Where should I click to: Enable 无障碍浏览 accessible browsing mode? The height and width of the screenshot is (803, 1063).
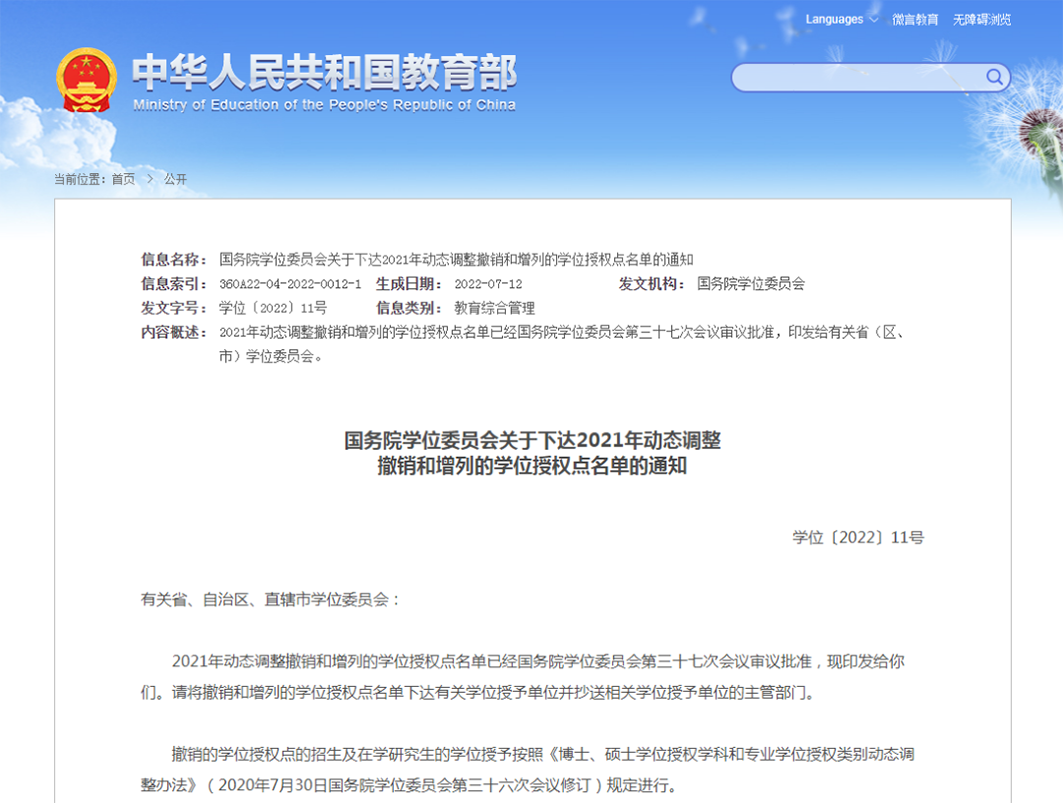pos(981,20)
